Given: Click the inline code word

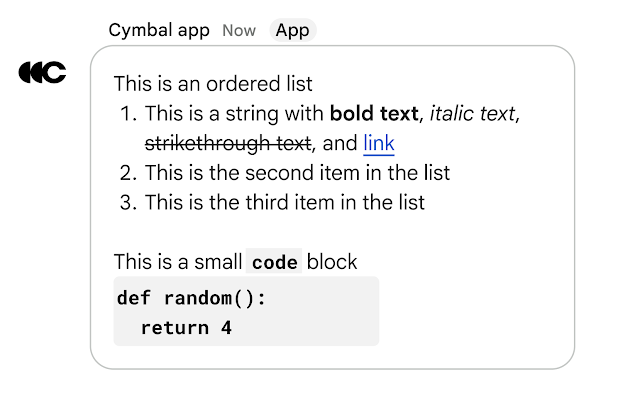Looking at the screenshot, I should [x=275, y=262].
